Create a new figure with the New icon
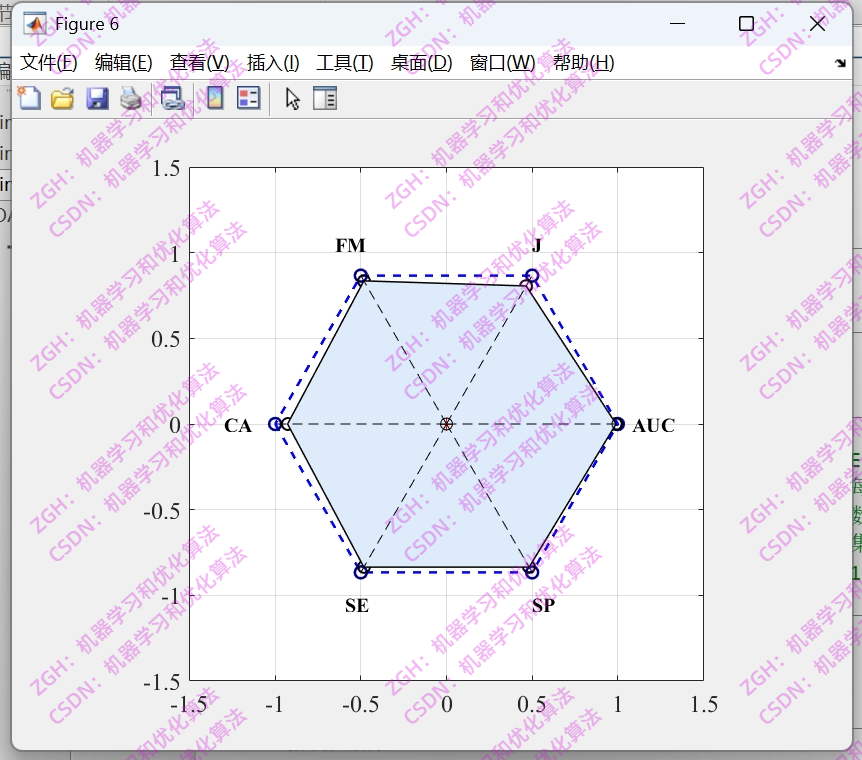The height and width of the screenshot is (760, 862). [29, 97]
